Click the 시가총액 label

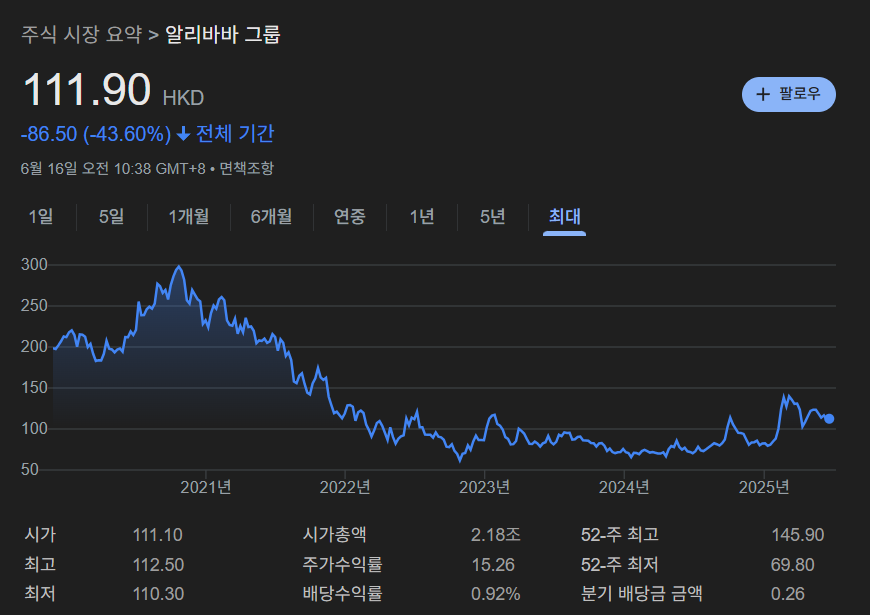pyautogui.click(x=335, y=535)
